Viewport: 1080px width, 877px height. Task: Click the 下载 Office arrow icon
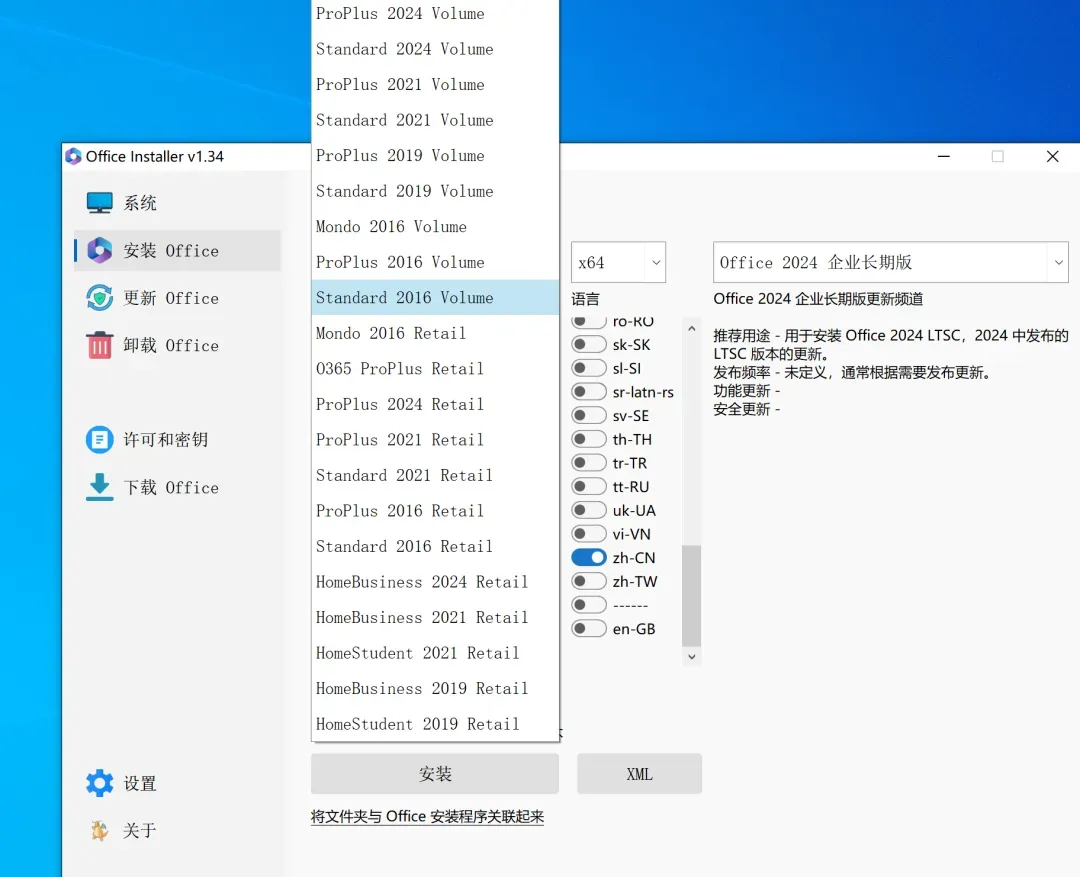[100, 487]
